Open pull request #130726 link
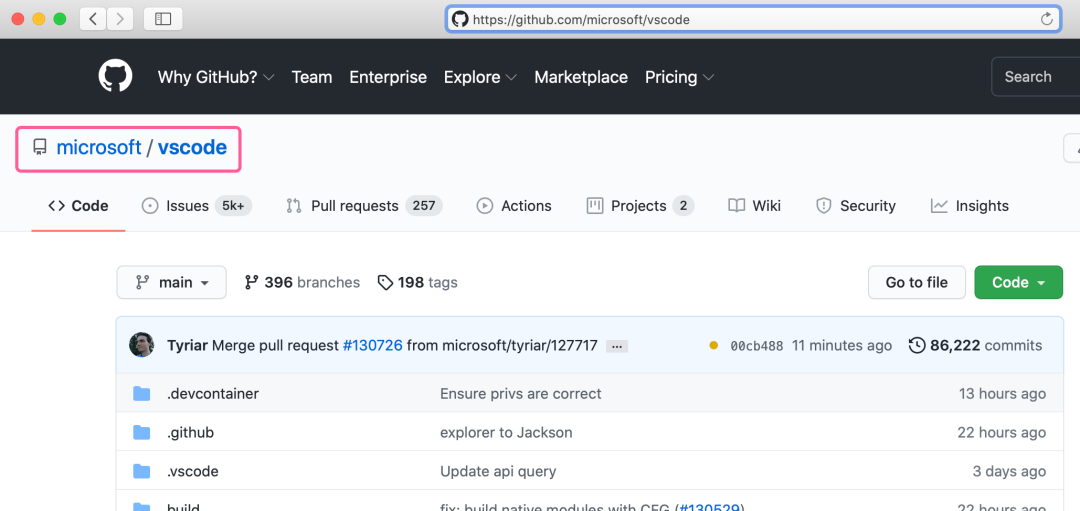The image size is (1080, 511). [x=373, y=346]
